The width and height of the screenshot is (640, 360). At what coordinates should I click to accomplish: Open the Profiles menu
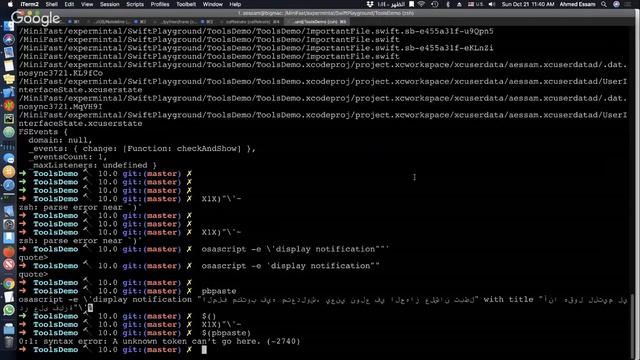point(160,4)
